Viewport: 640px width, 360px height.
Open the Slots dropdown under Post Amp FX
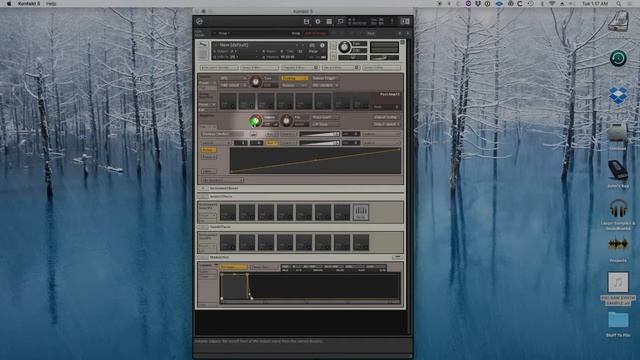386,107
